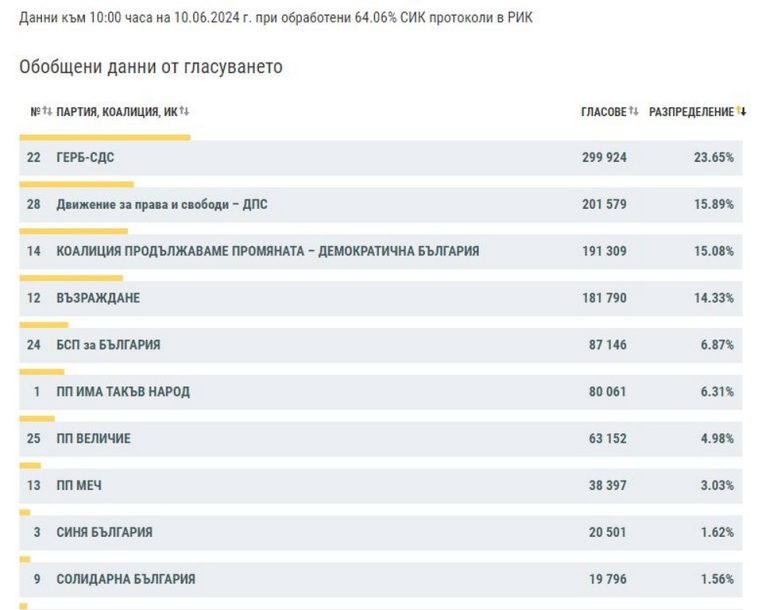This screenshot has width=758, height=610.
Task: Click the ПАРТИЯ, КОАЛИЦИЯ, ИК header label
Action: 117,112
